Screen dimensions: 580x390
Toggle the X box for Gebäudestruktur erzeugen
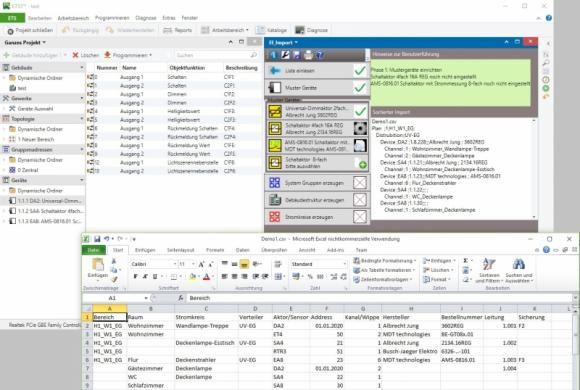pyautogui.click(x=360, y=200)
